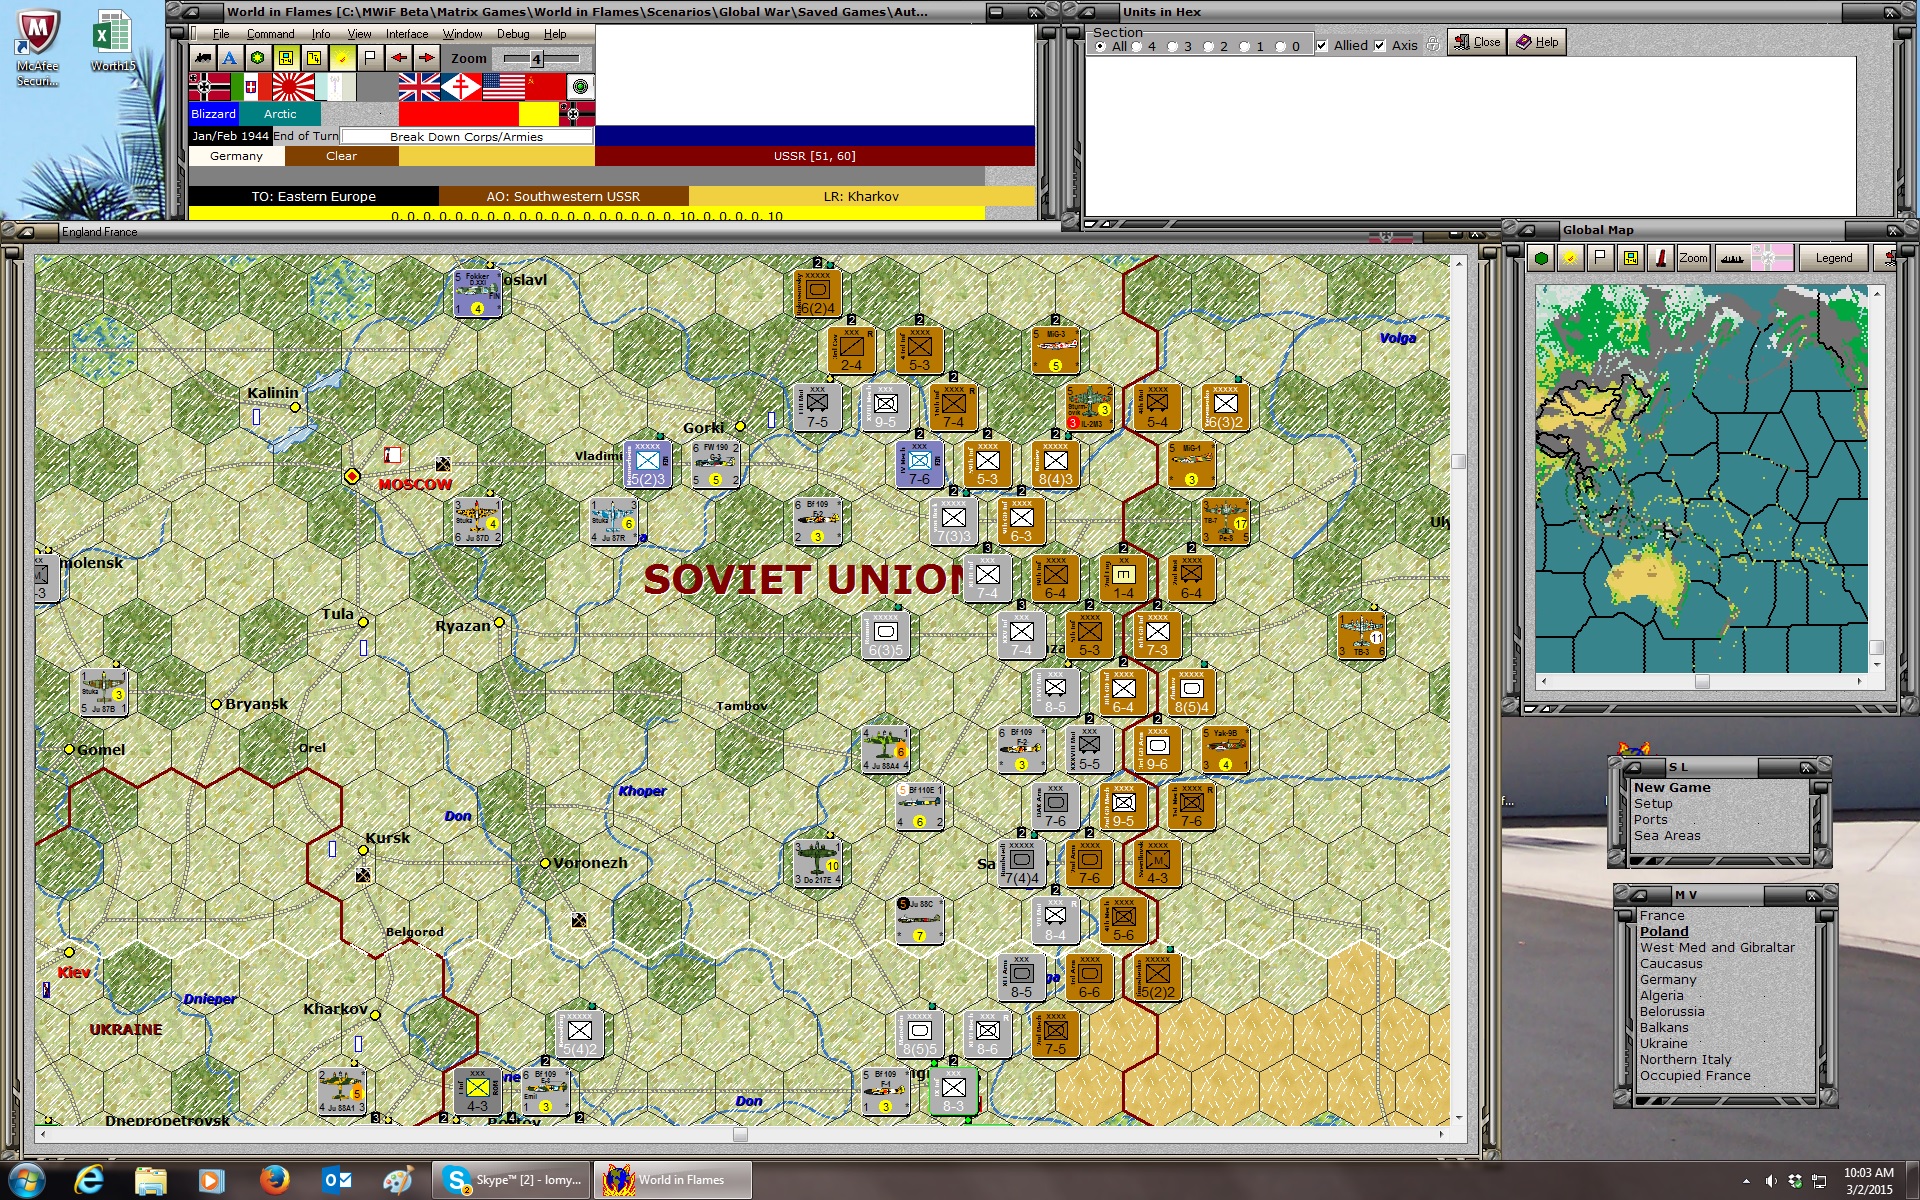Open the Command menu
The width and height of the screenshot is (1920, 1200).
[x=270, y=34]
